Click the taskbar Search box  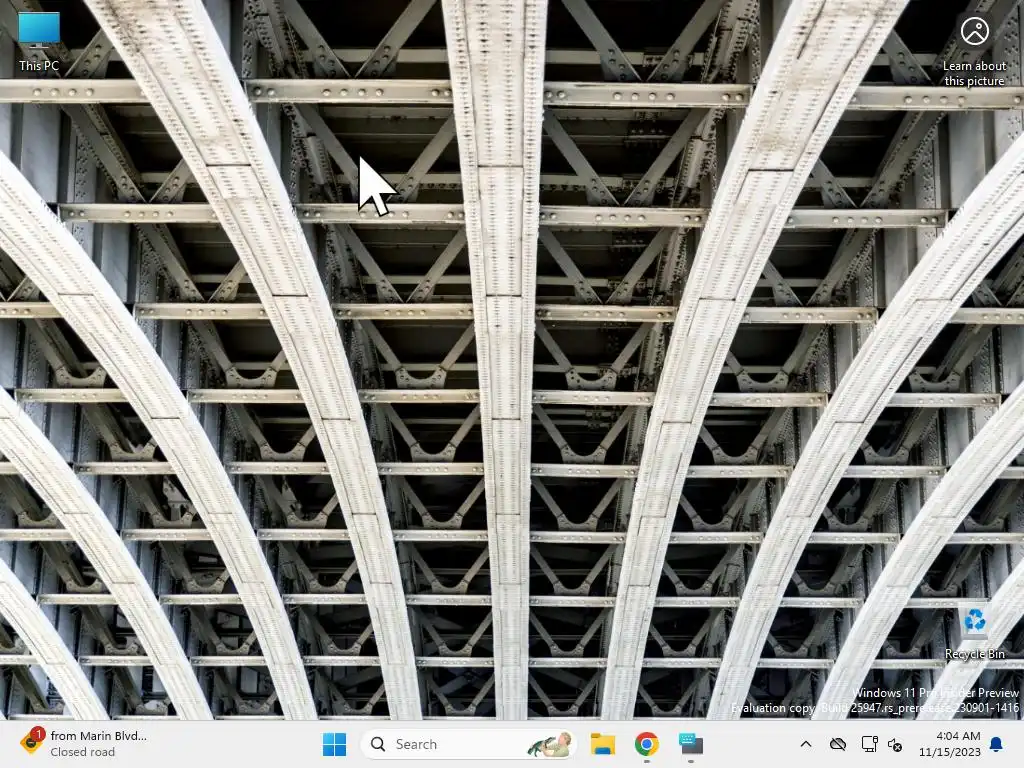tap(468, 744)
